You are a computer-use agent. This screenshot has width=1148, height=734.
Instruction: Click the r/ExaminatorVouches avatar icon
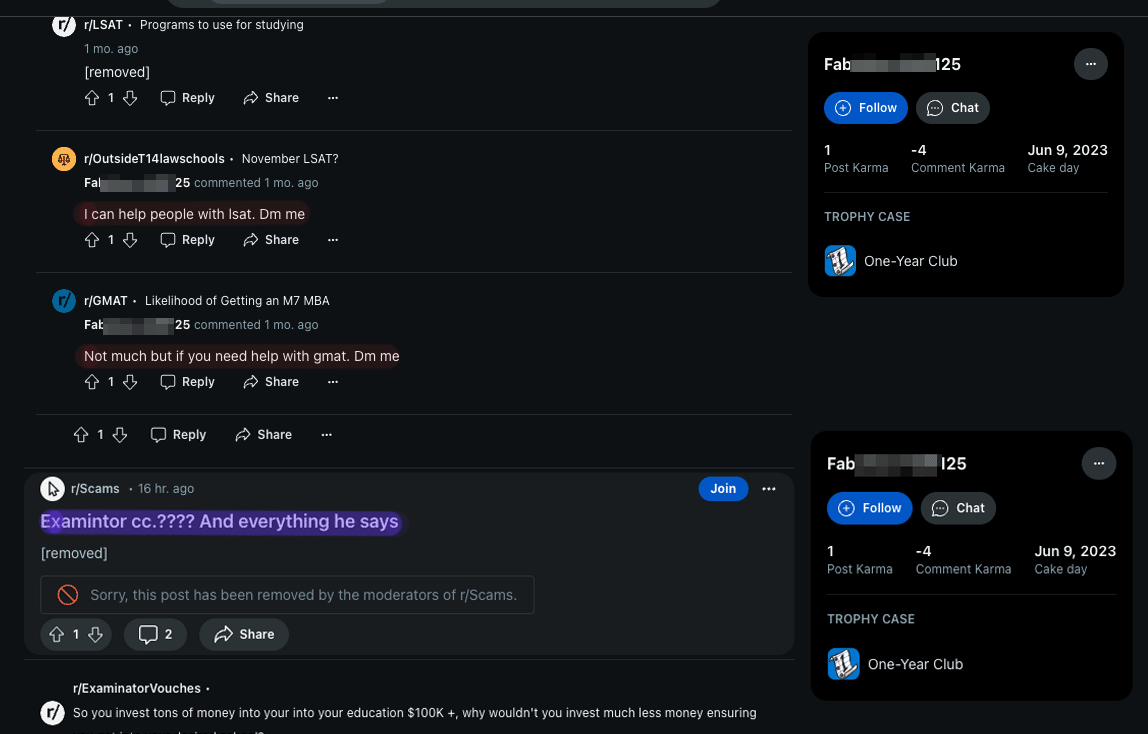tap(52, 713)
